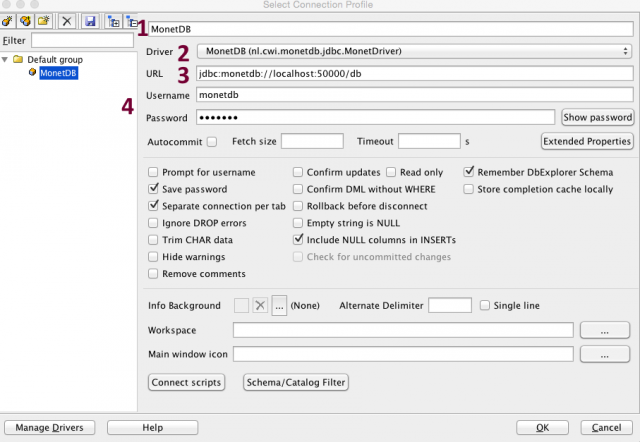Image resolution: width=640 pixels, height=442 pixels.
Task: Expand all profile groups
Action: click(112, 20)
